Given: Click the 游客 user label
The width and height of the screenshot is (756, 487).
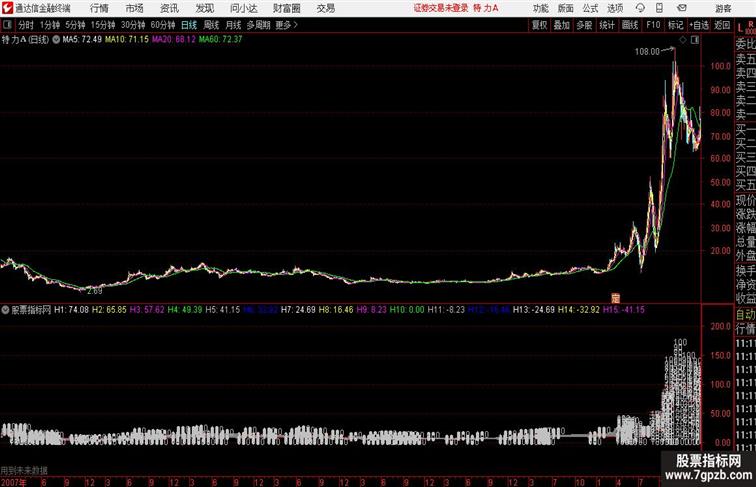Looking at the screenshot, I should [724, 8].
